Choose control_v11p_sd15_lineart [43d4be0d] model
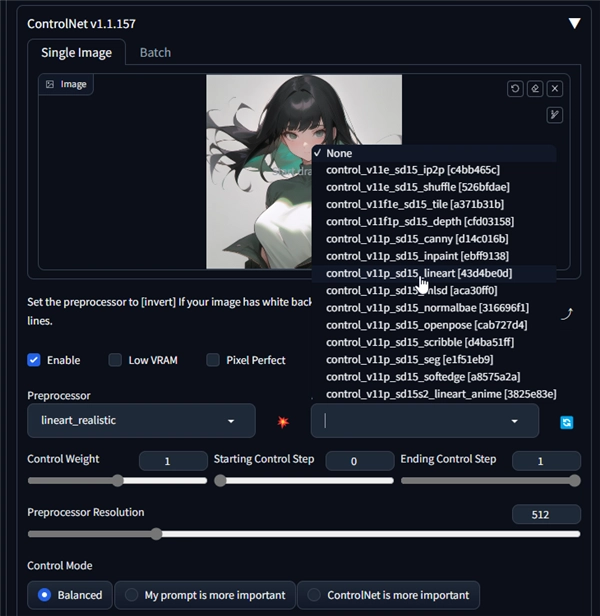 (x=434, y=273)
